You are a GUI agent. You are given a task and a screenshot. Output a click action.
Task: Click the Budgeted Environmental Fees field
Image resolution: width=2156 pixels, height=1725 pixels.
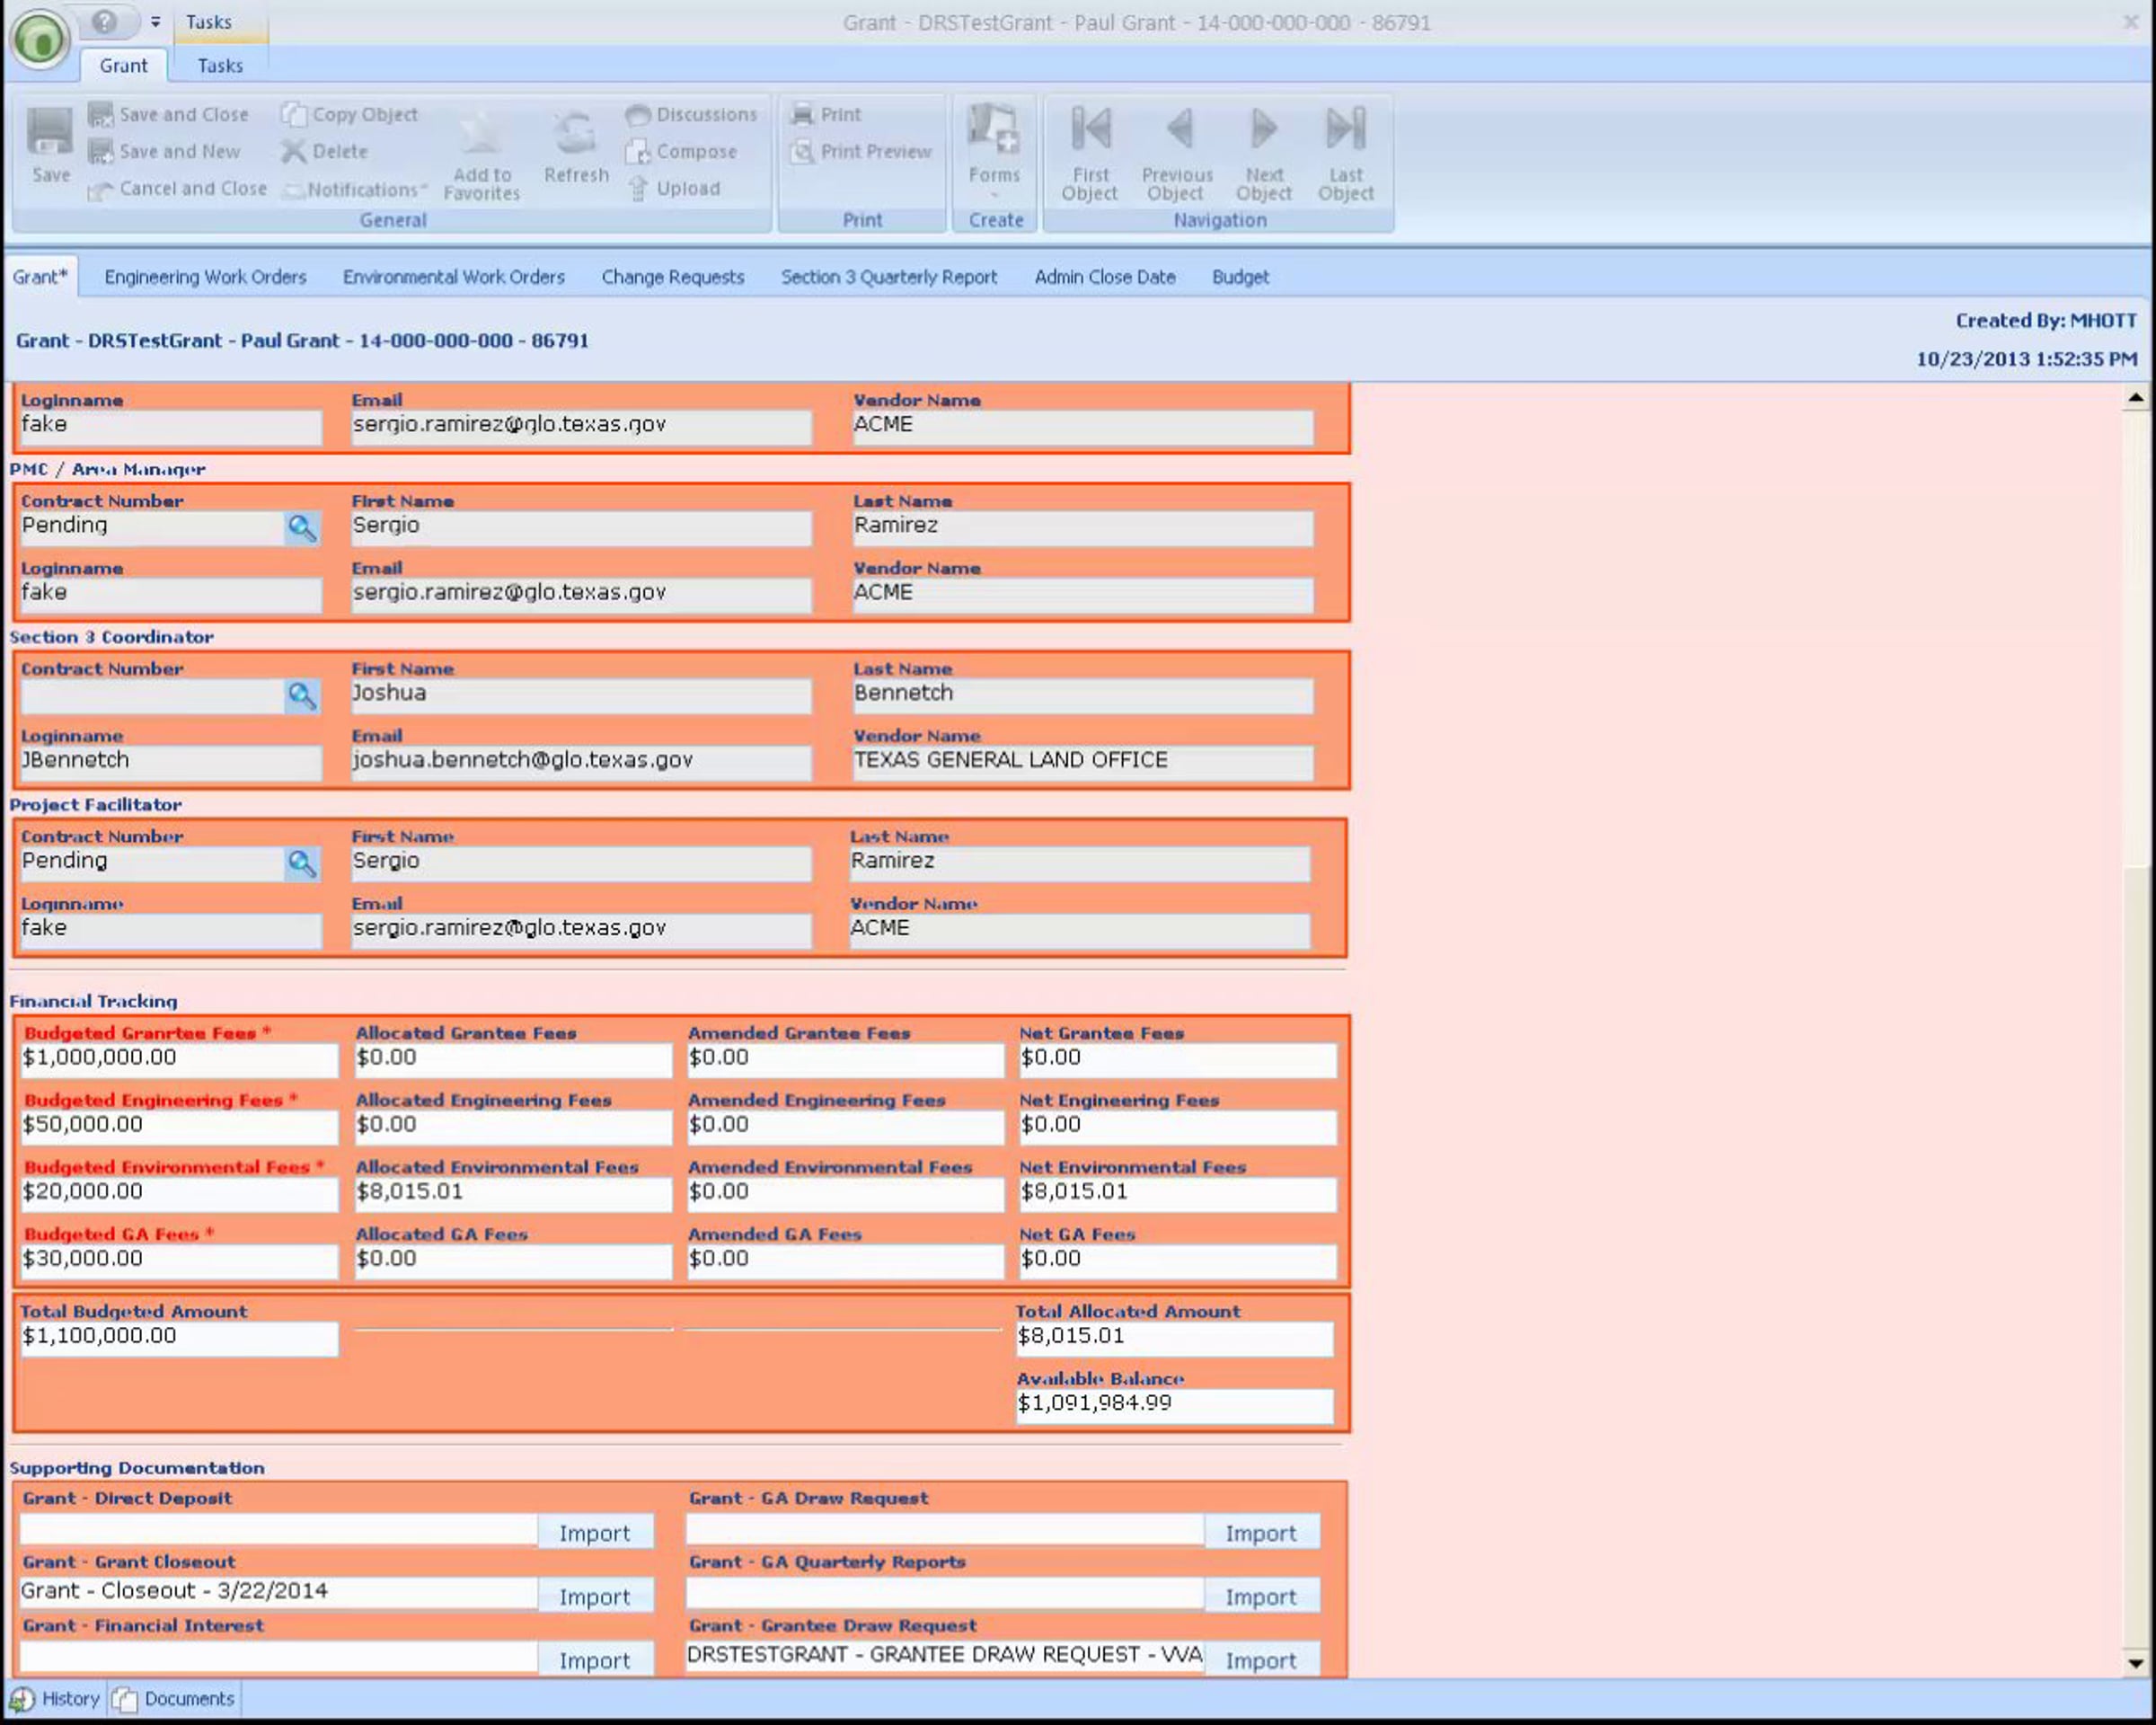(180, 1193)
